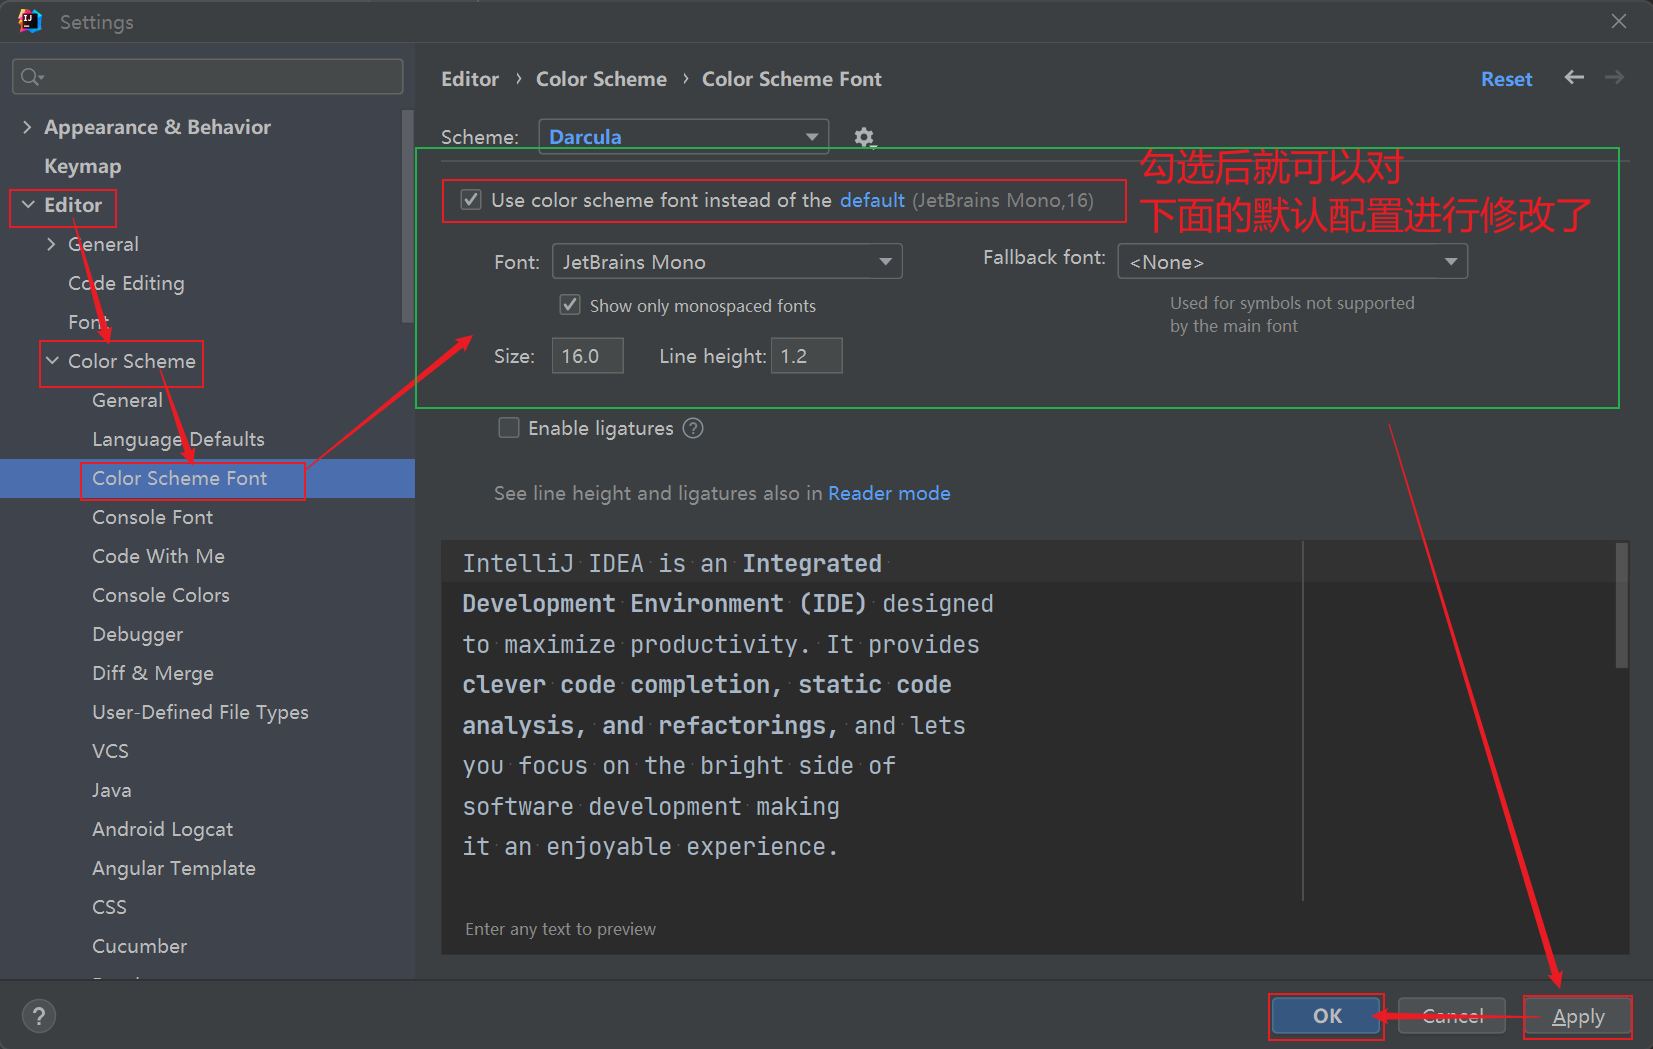
Task: Open Android Logcat settings
Action: [x=162, y=829]
